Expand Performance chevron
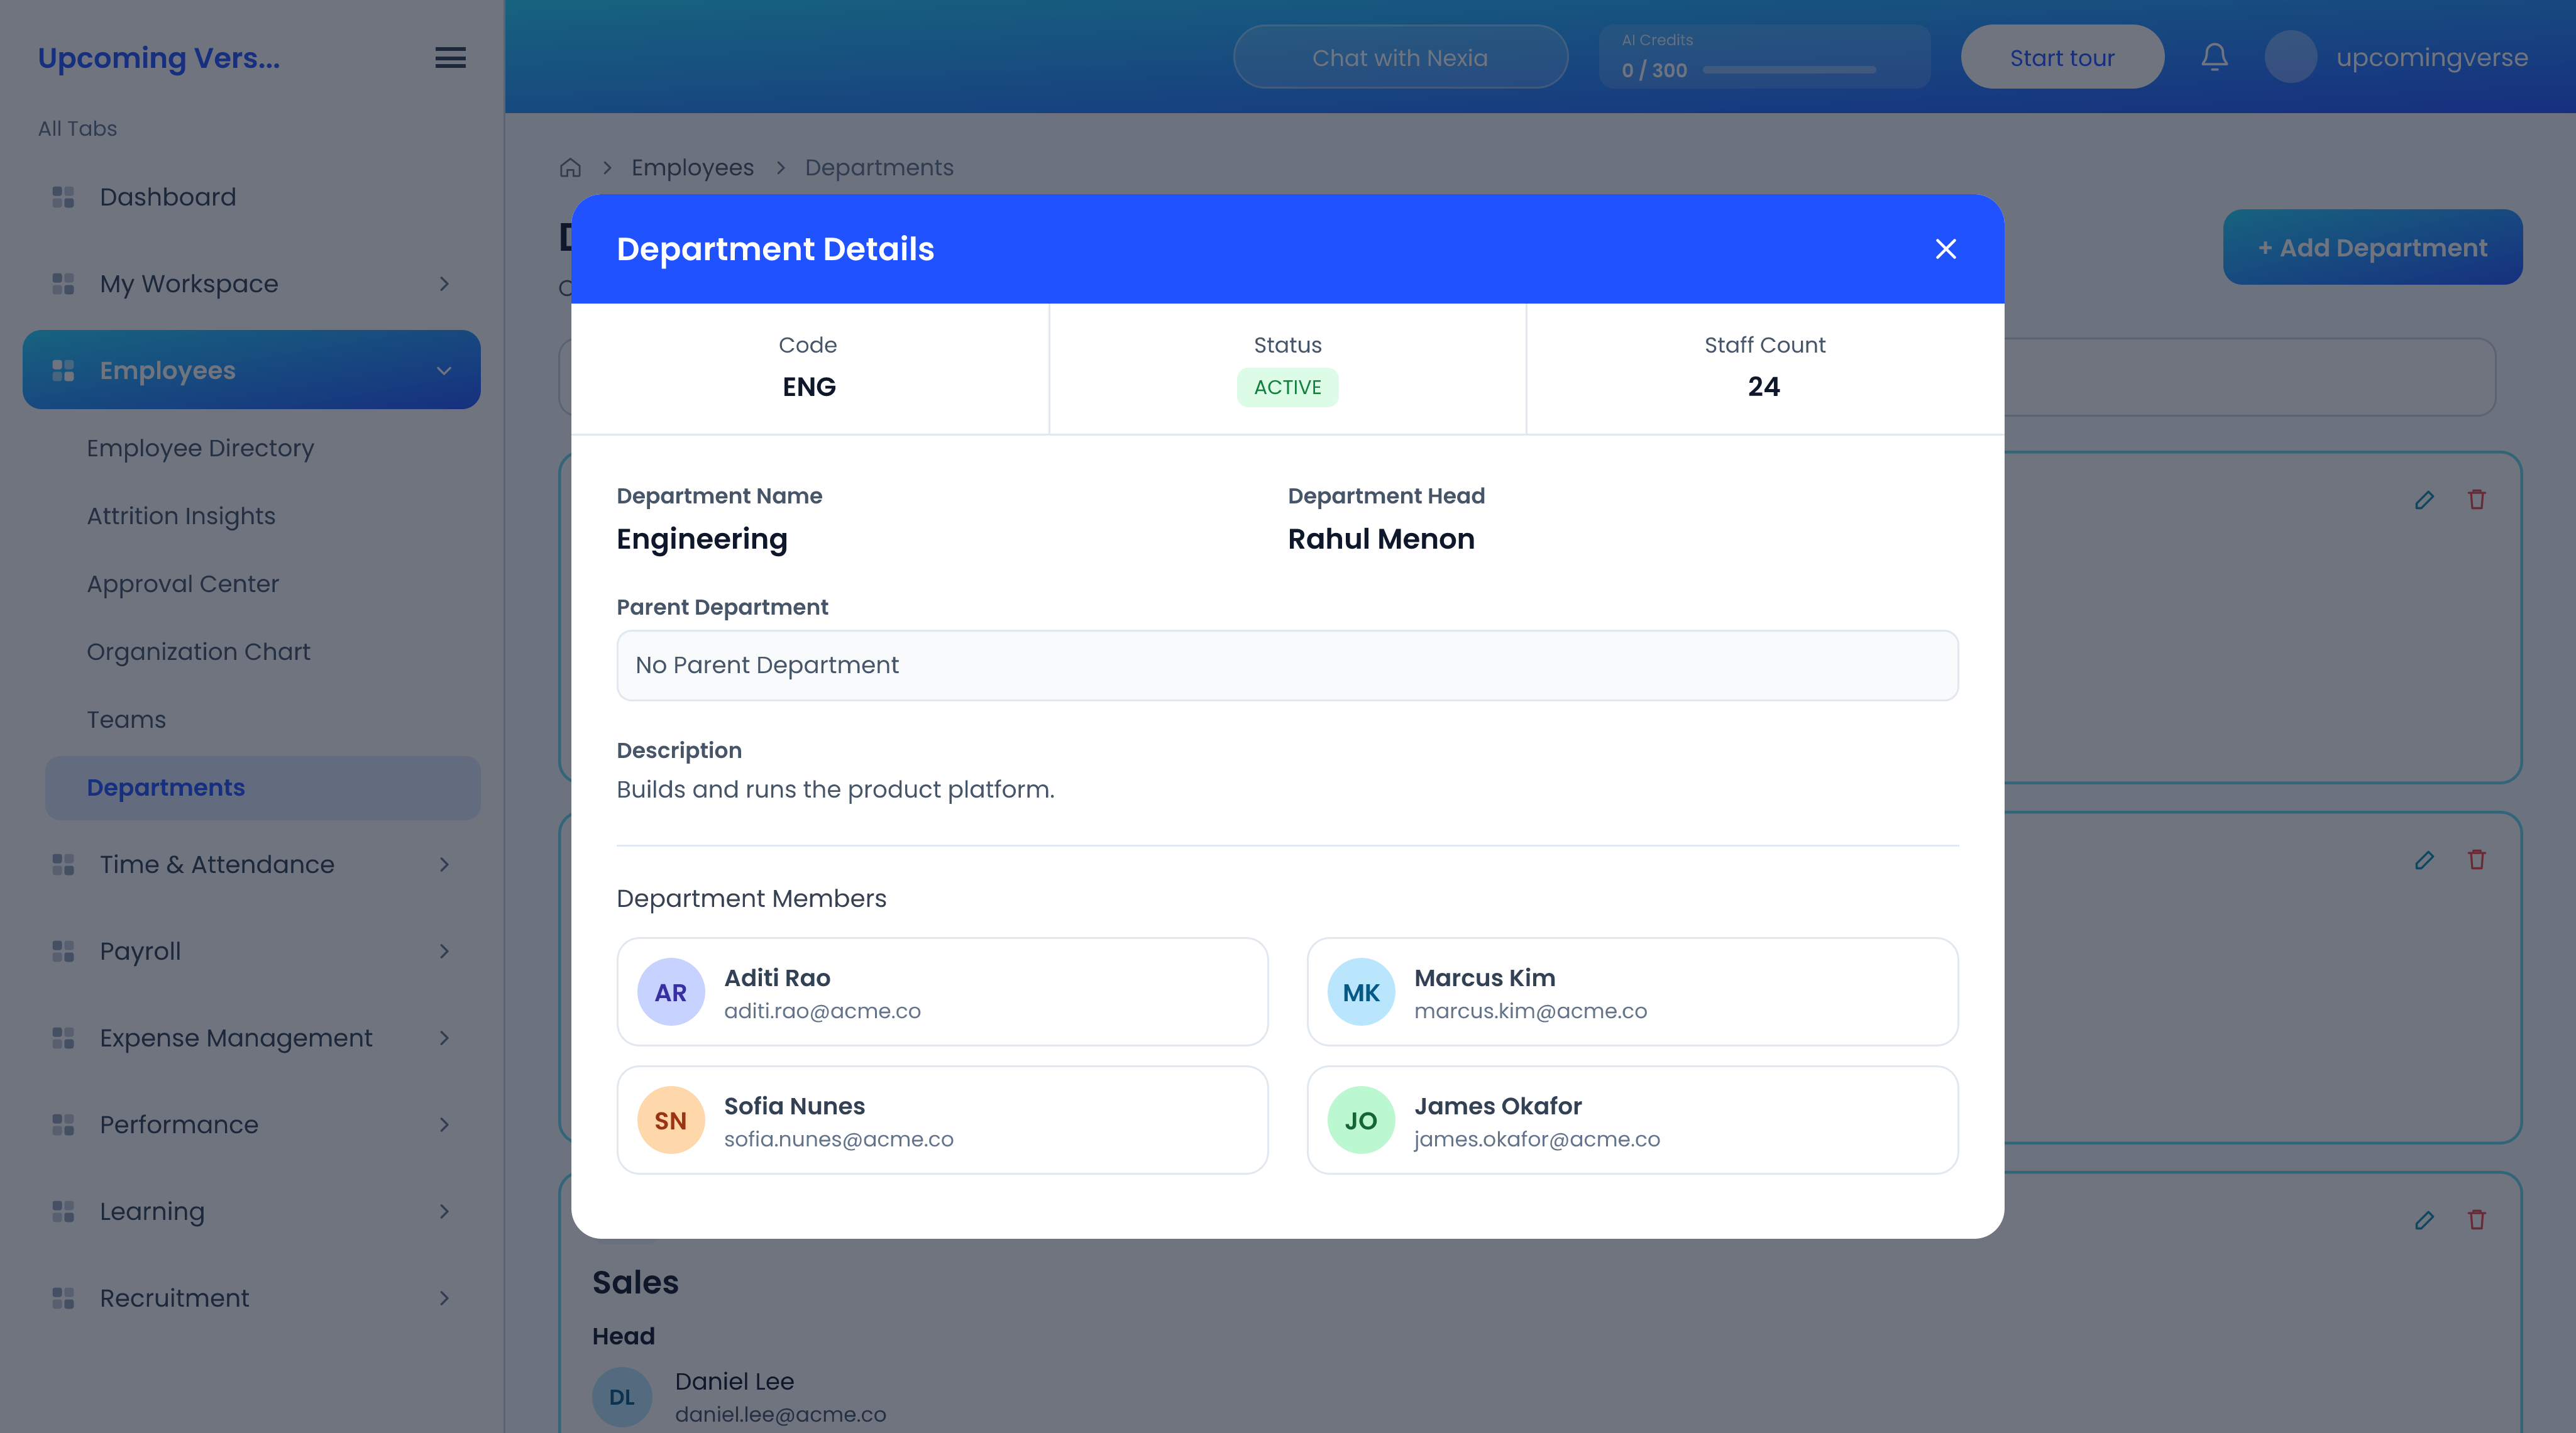 click(444, 1125)
